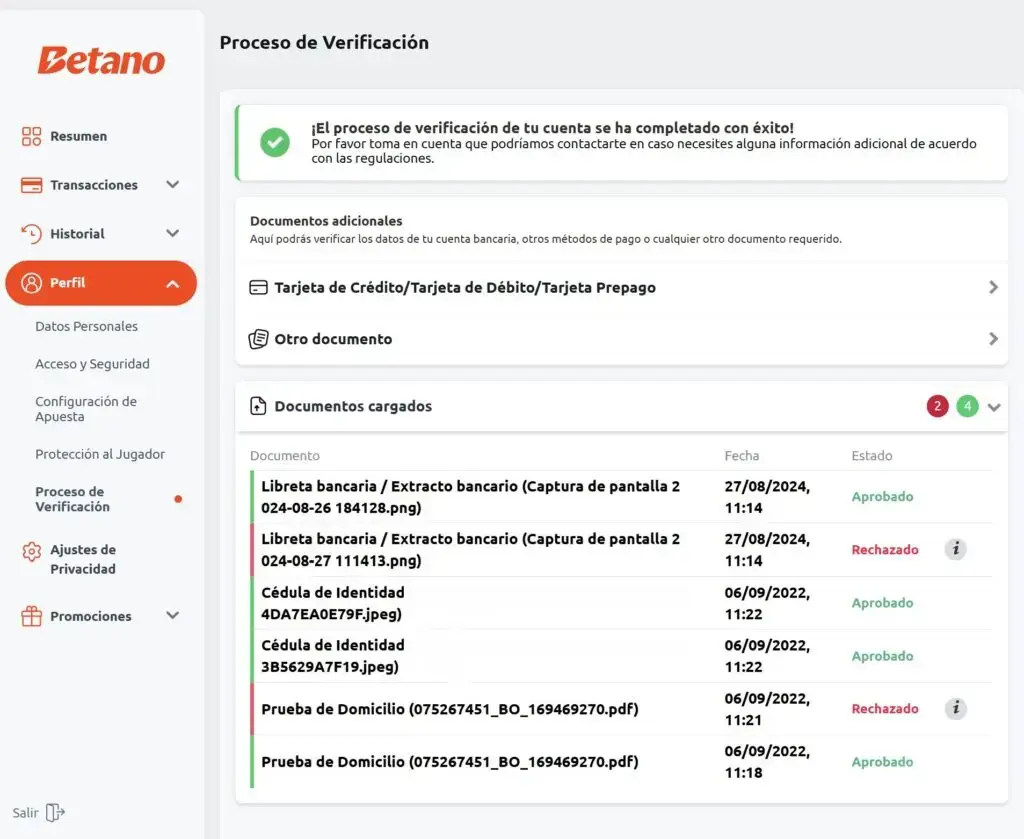Viewport: 1024px width, 839px height.
Task: Open Acceso y Seguridad page
Action: click(92, 364)
